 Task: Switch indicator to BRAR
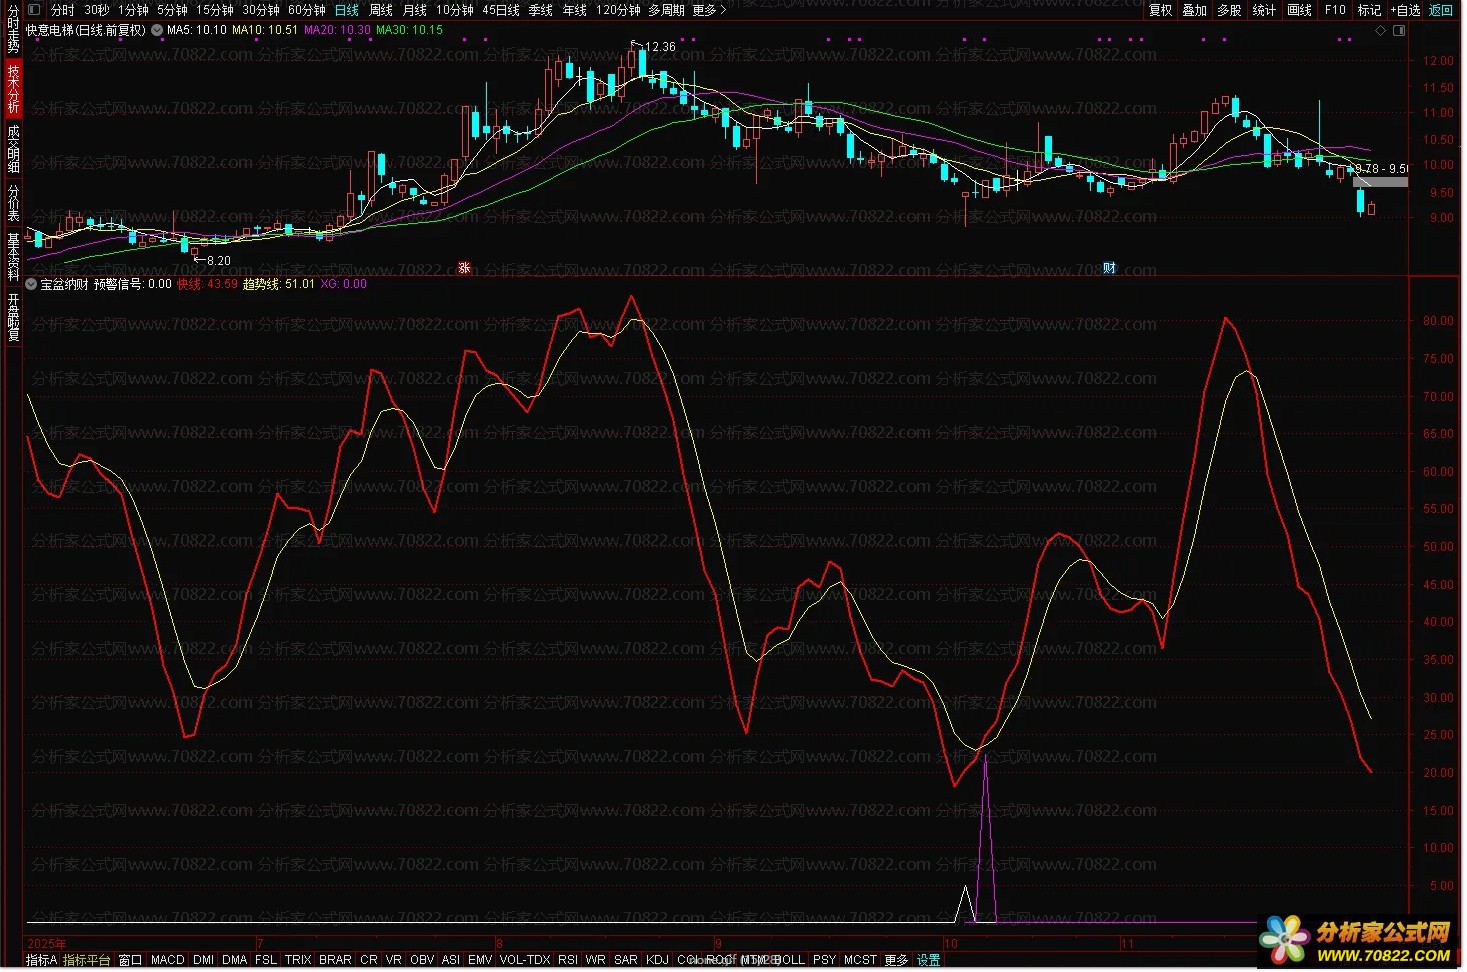(336, 960)
